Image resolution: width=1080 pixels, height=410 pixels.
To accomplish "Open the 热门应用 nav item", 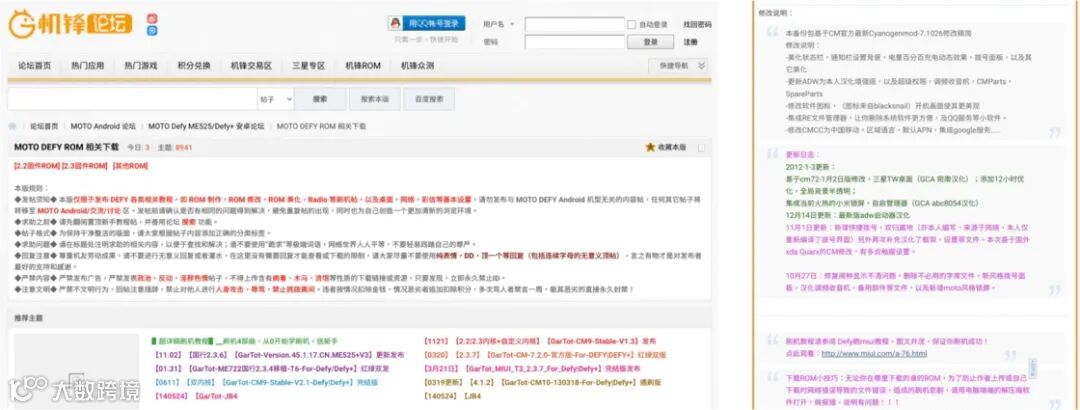I will [x=87, y=65].
